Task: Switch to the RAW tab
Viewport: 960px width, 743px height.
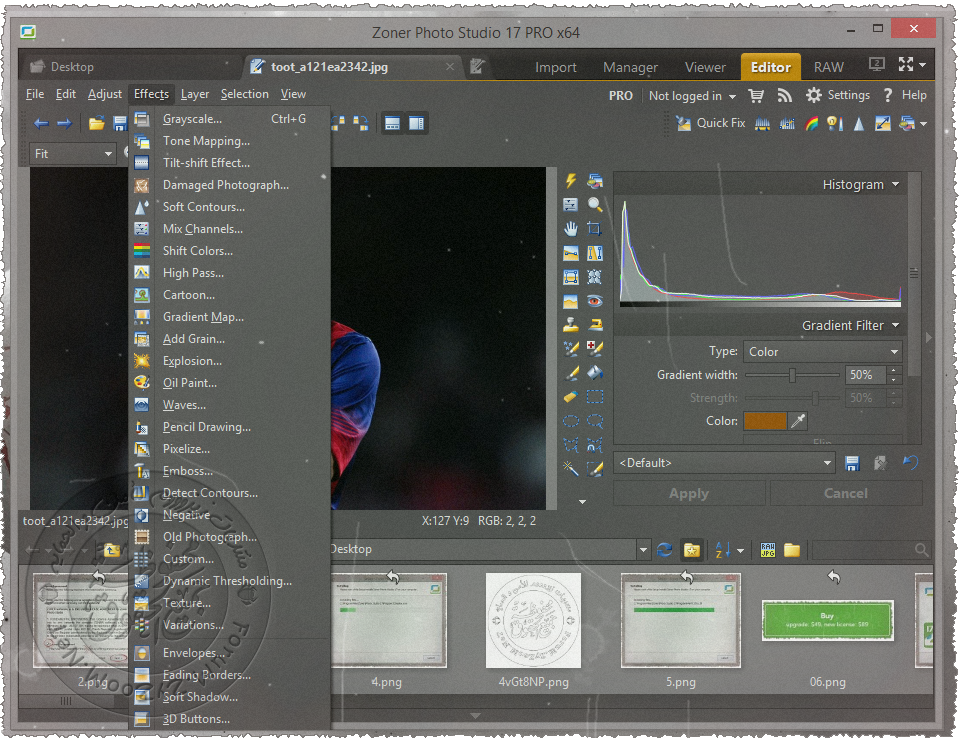Action: coord(828,67)
